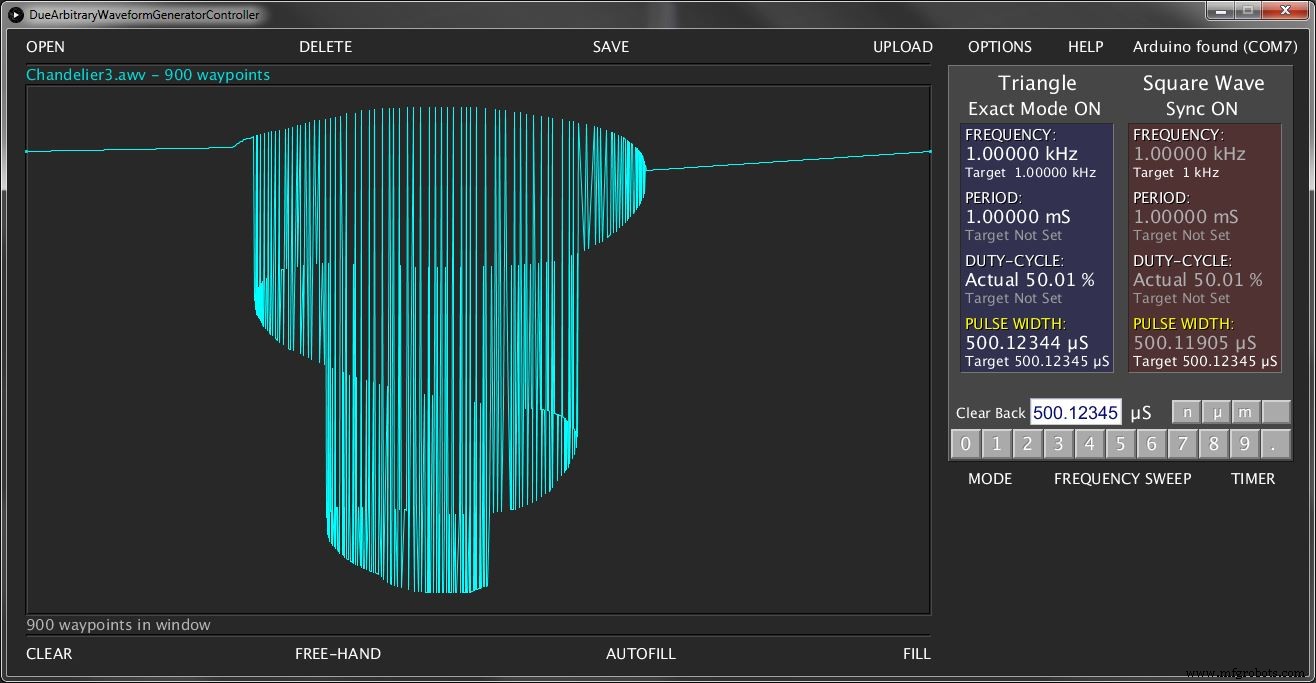The image size is (1316, 683).
Task: Open the HELP menu
Action: point(1085,46)
